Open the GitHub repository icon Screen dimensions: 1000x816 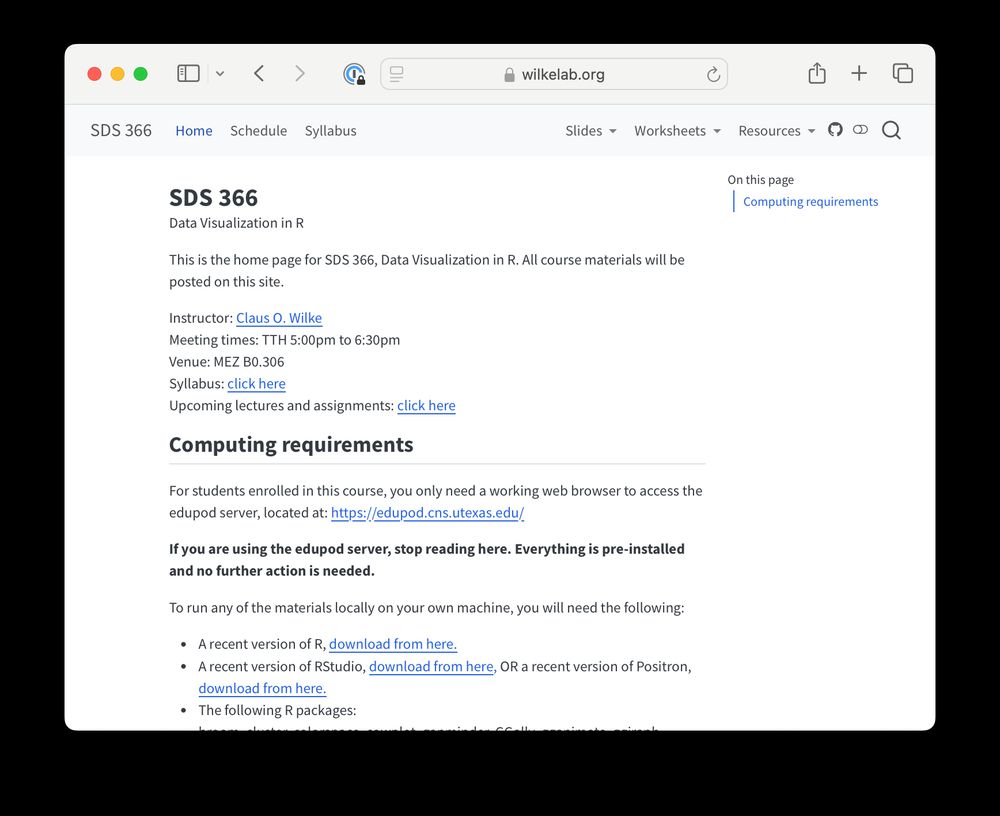point(835,130)
